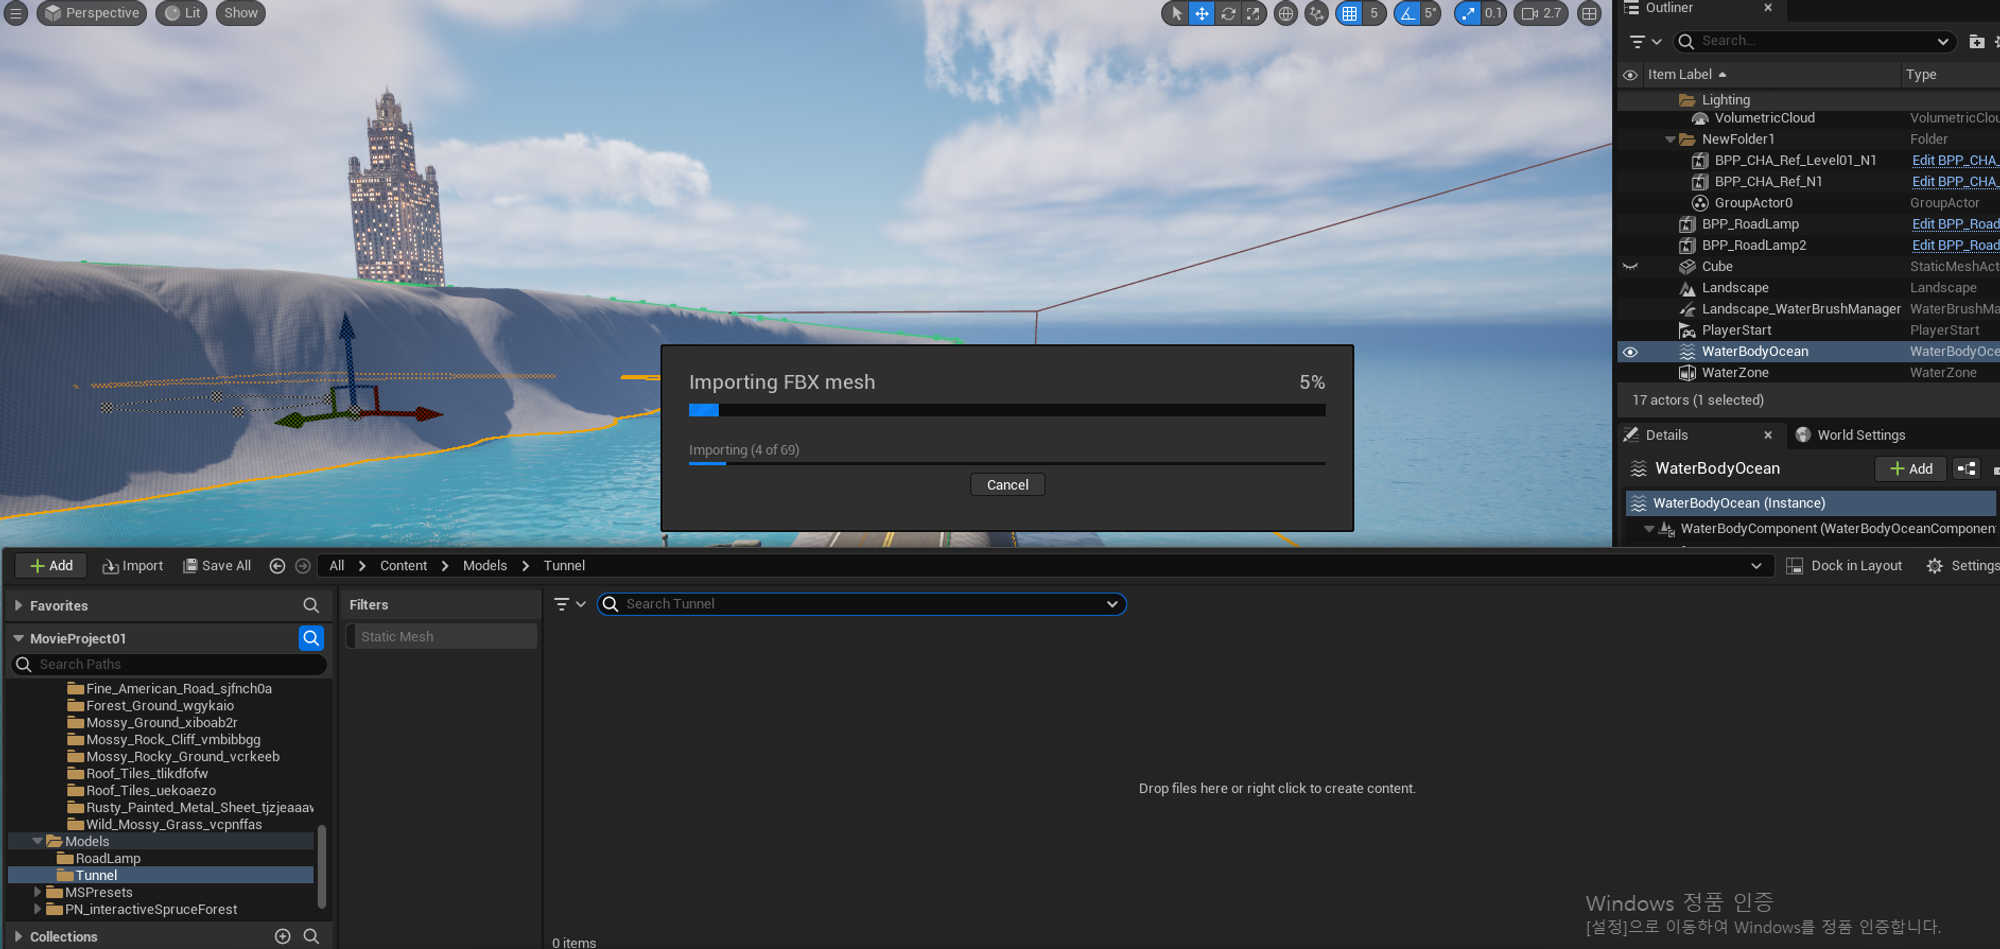Switch to the World Settings tab
The width and height of the screenshot is (2000, 949).
pyautogui.click(x=1861, y=435)
